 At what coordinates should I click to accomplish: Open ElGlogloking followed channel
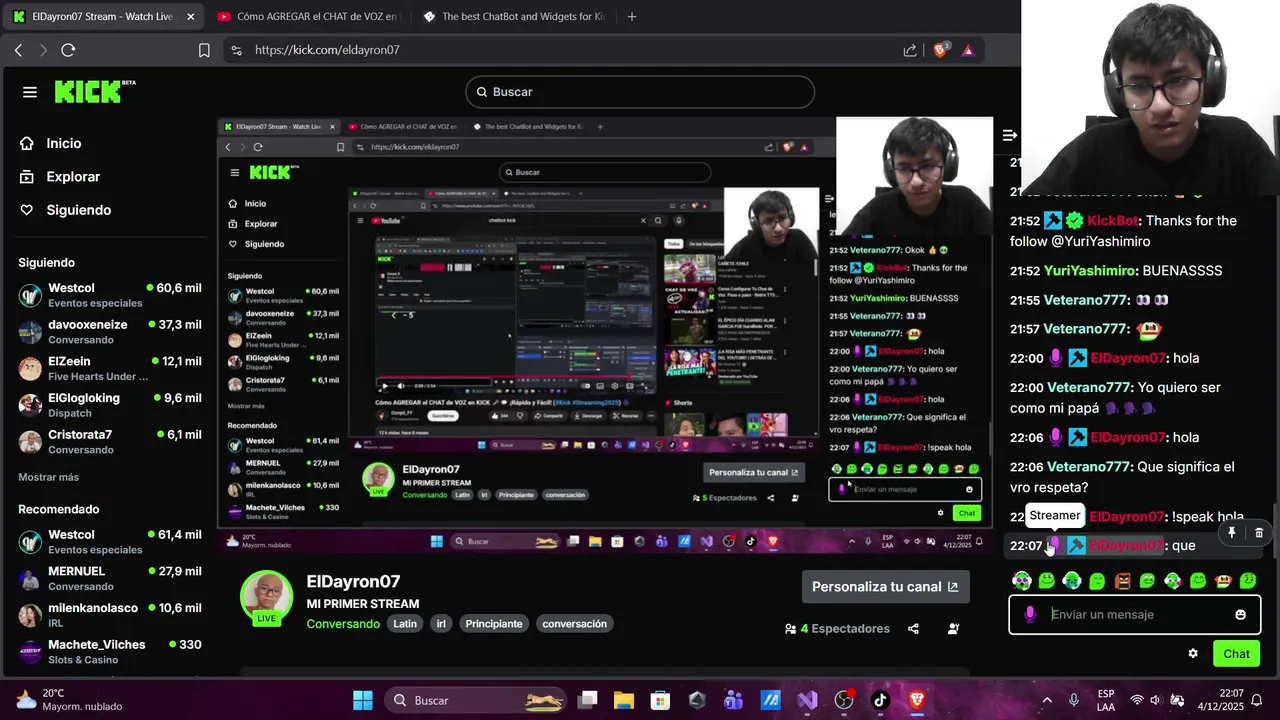110,405
